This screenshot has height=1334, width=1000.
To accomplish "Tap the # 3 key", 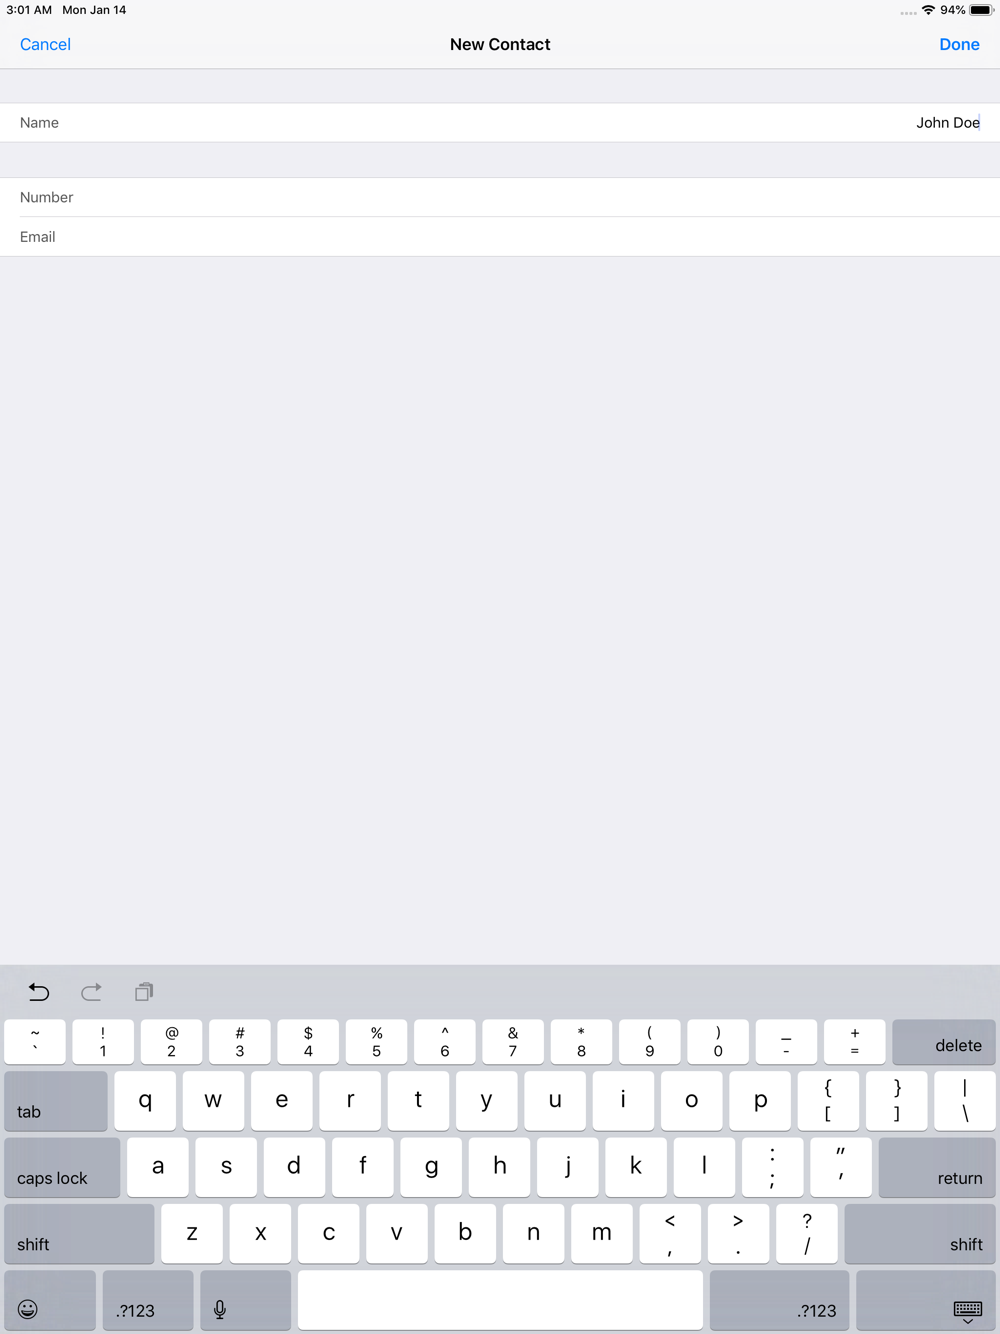I will click(x=240, y=1042).
